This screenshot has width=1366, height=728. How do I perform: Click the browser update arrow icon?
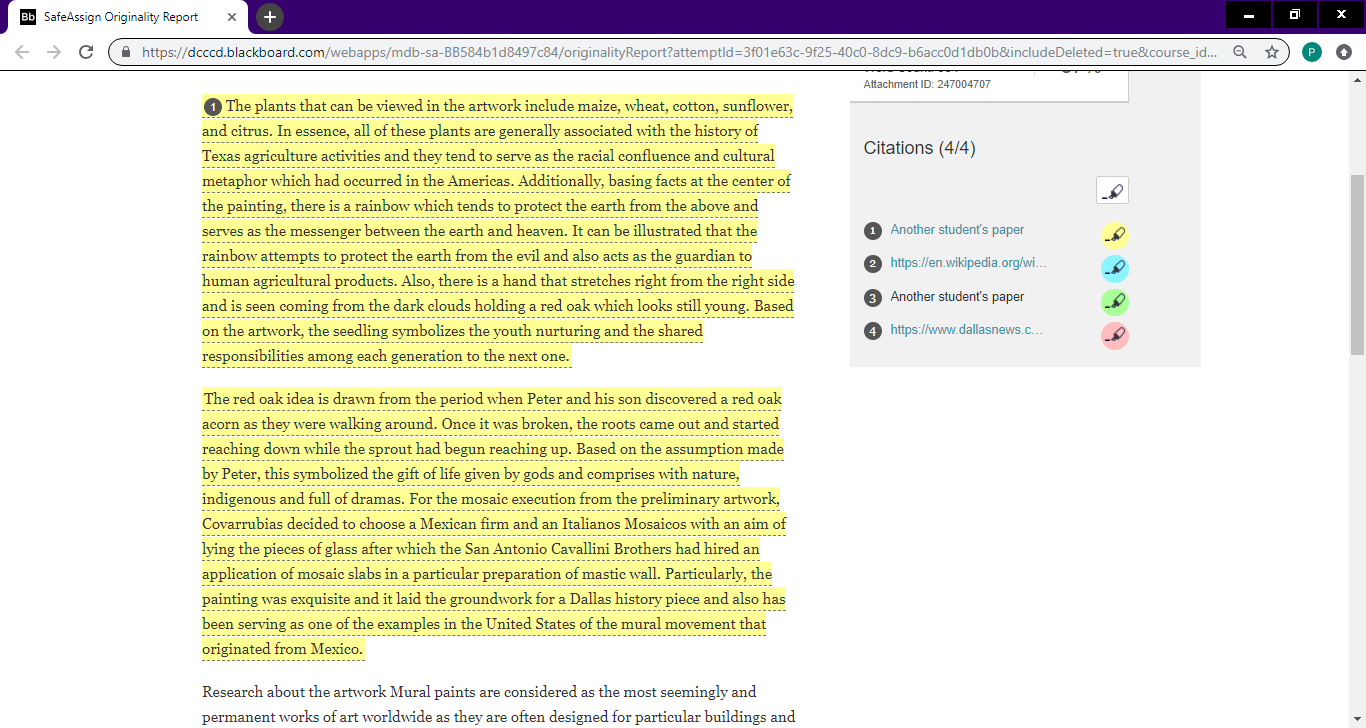[1344, 52]
